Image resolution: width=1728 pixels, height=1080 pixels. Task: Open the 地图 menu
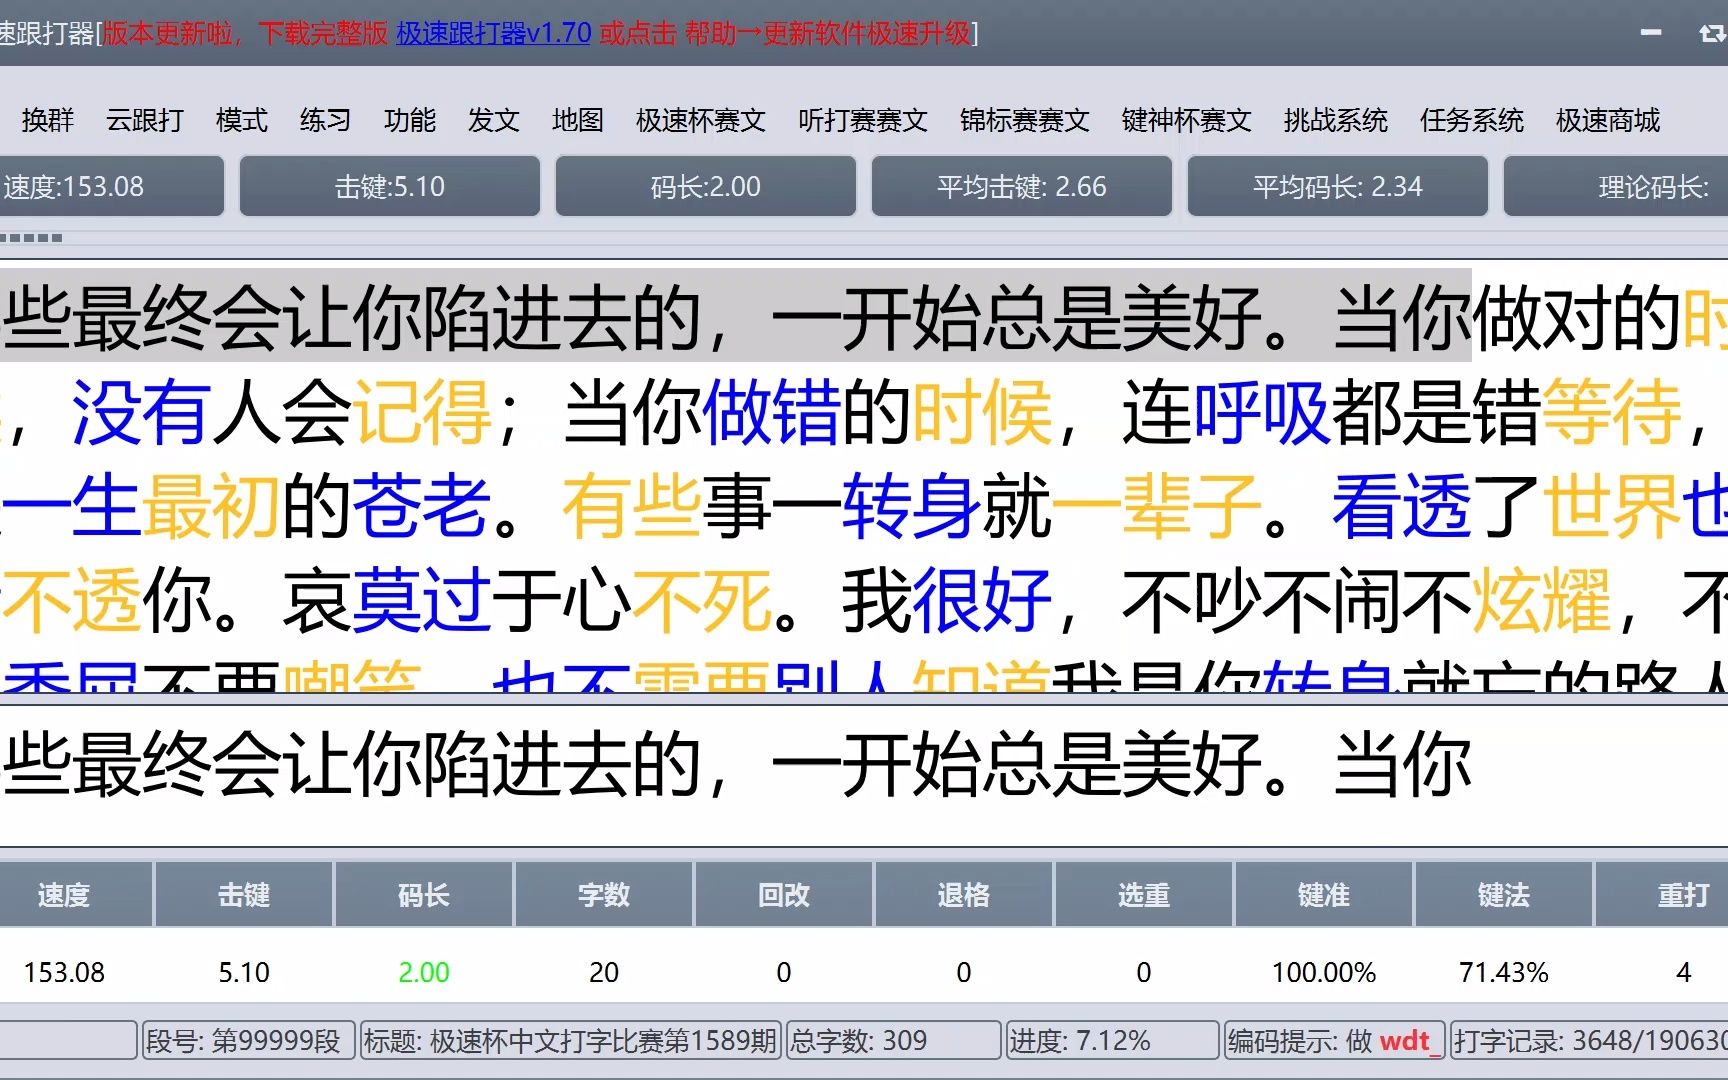click(578, 120)
